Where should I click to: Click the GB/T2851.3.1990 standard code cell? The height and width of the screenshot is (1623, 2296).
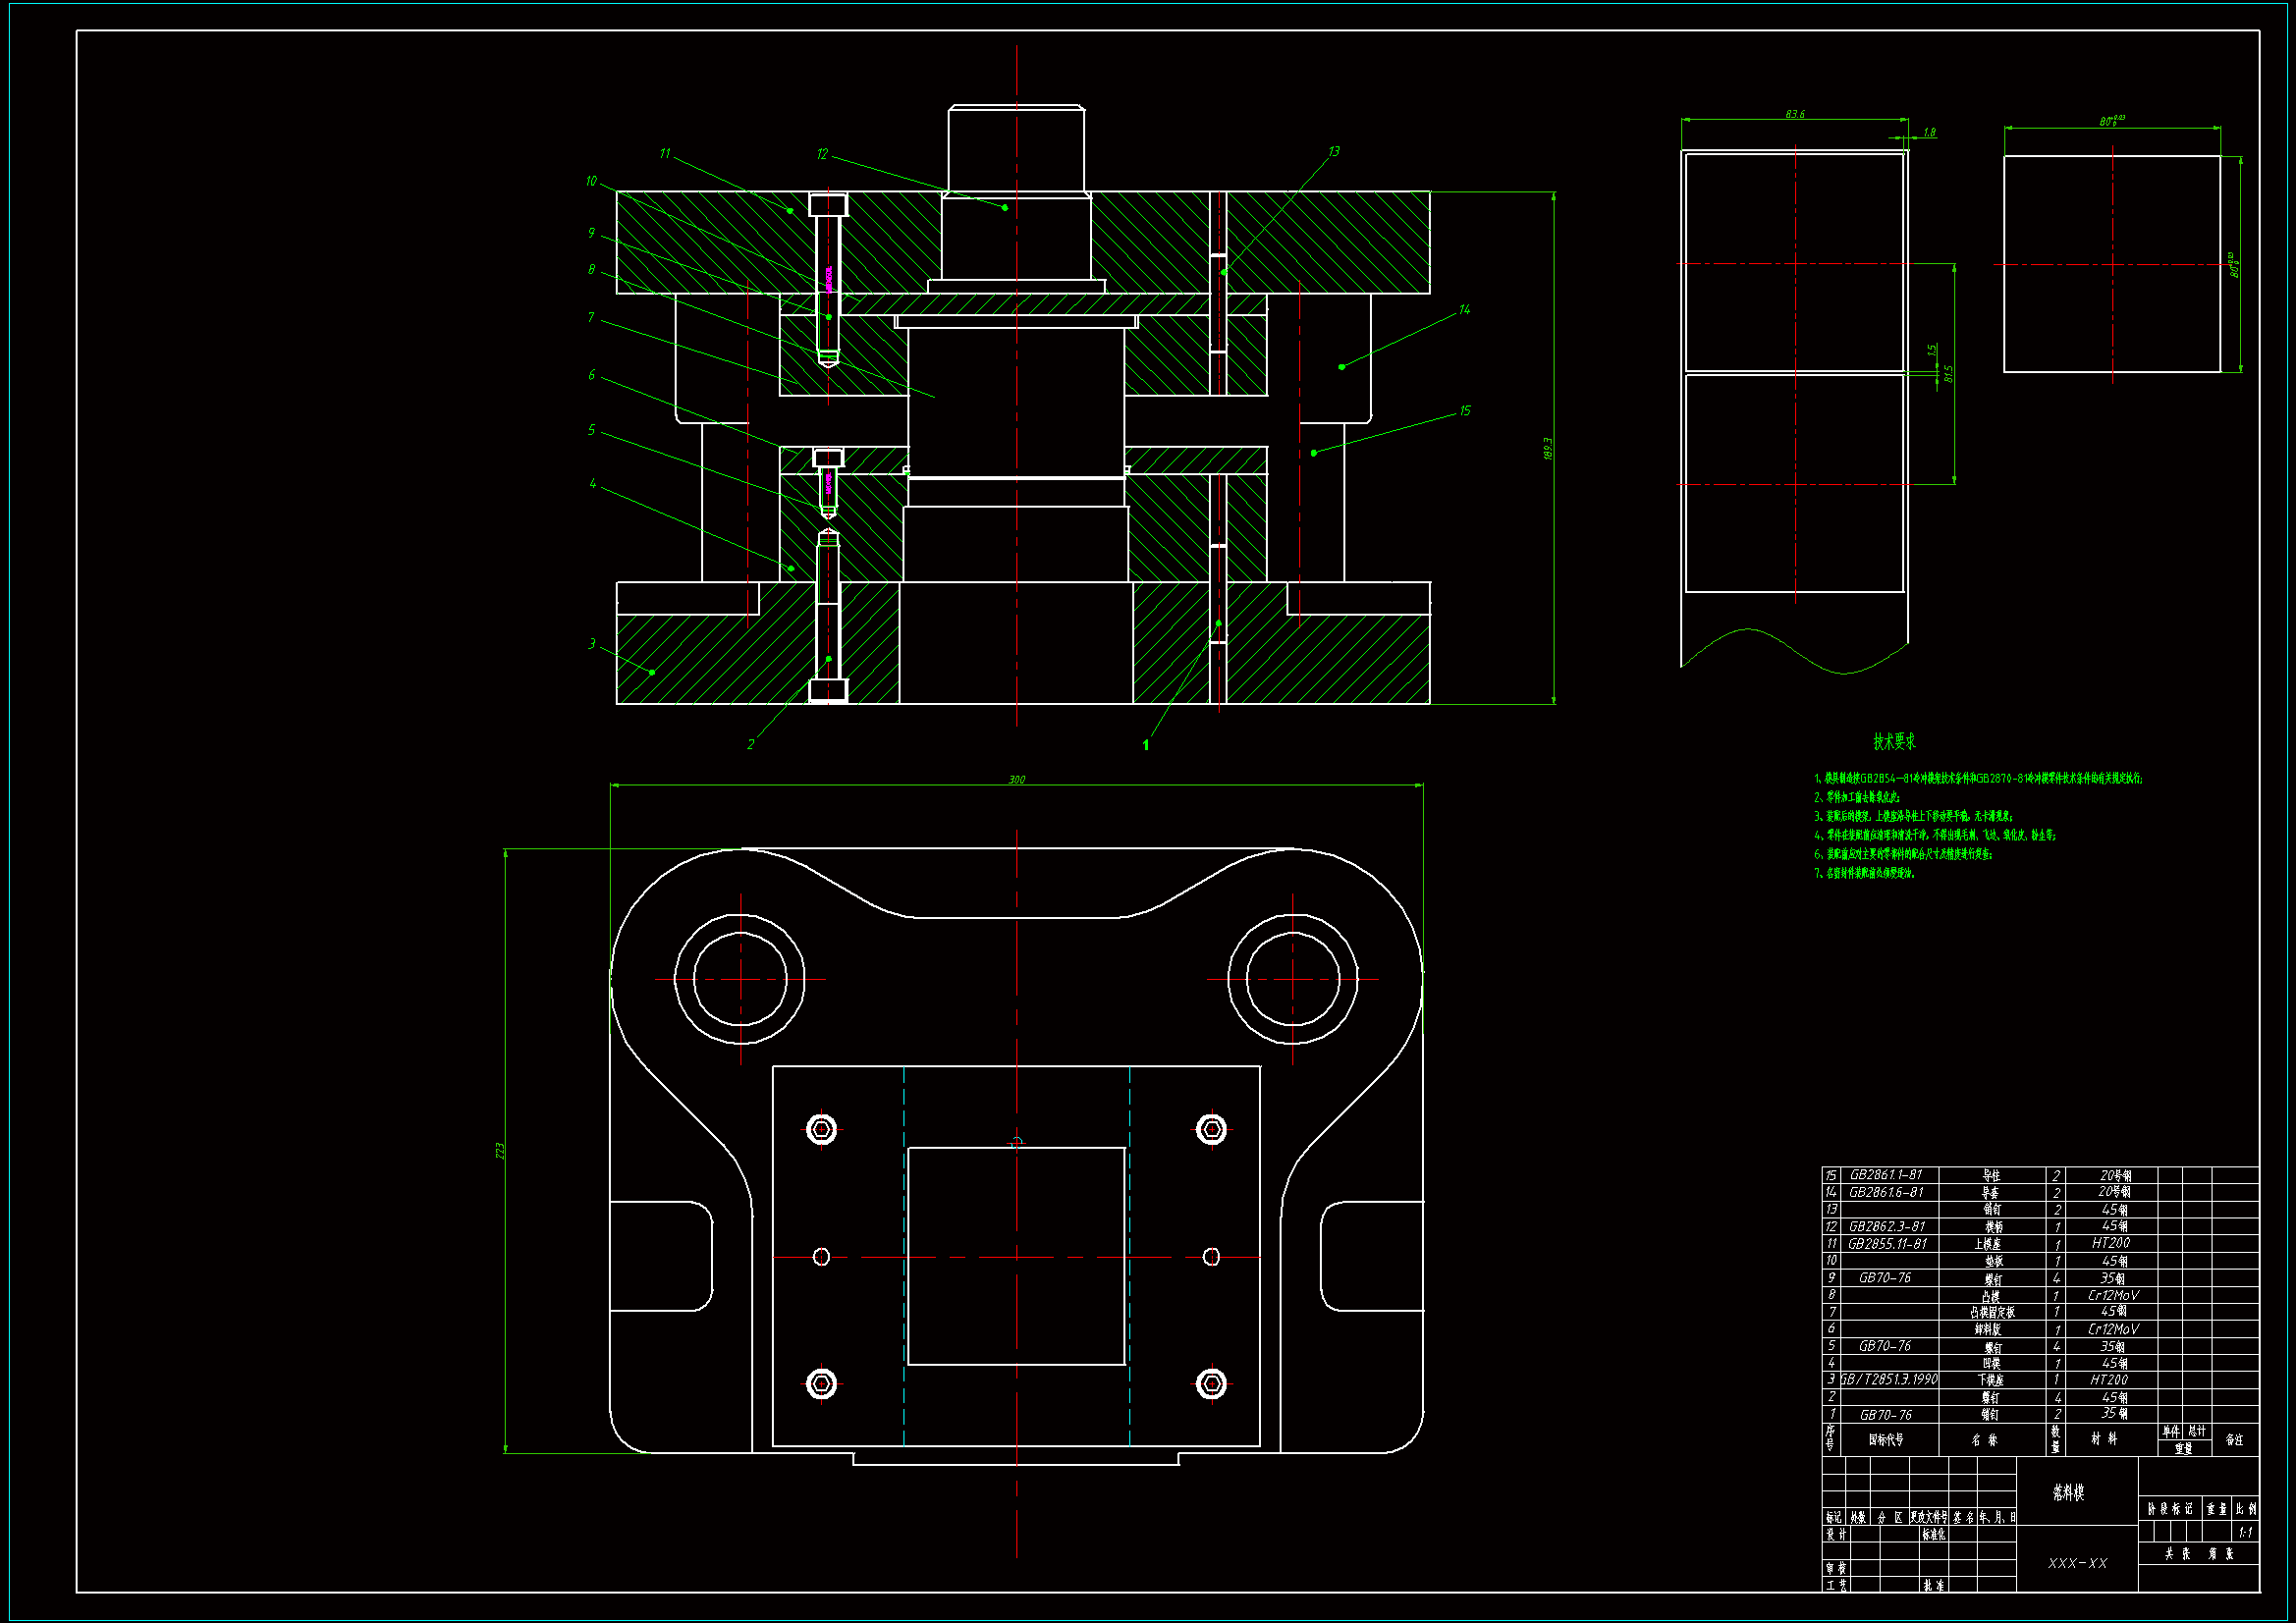click(1889, 1380)
